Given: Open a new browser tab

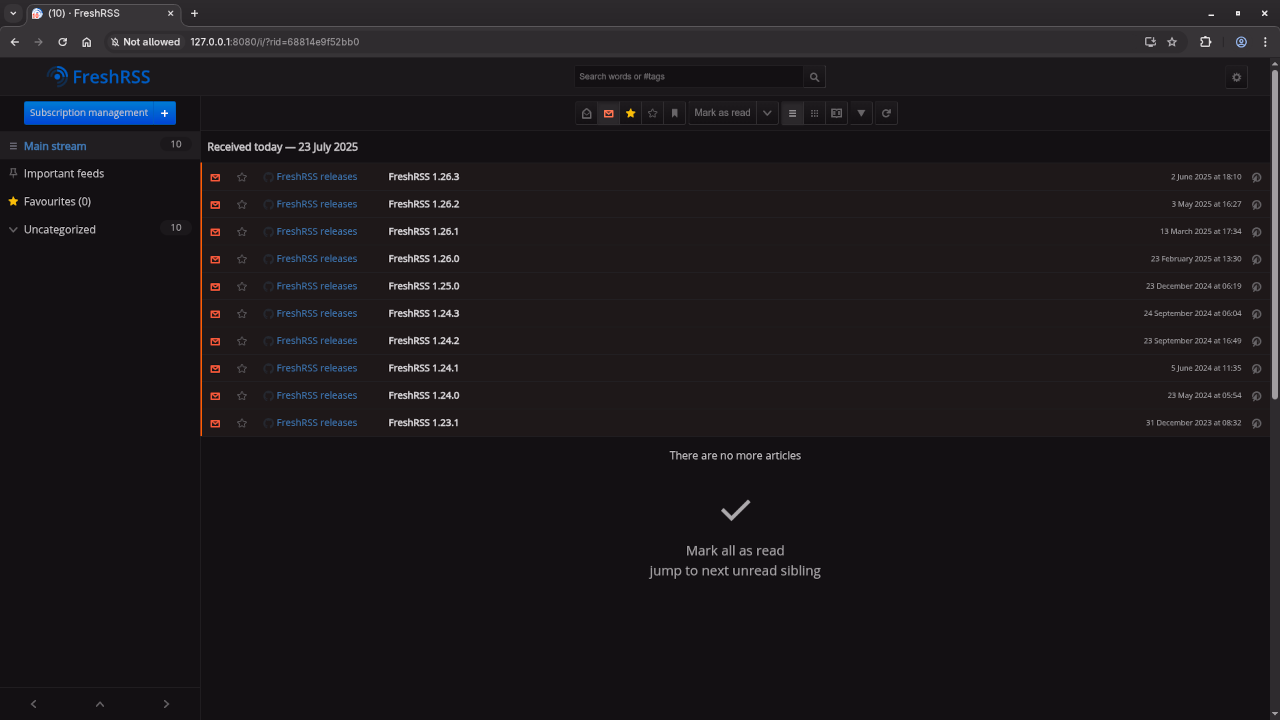Looking at the screenshot, I should 194,13.
